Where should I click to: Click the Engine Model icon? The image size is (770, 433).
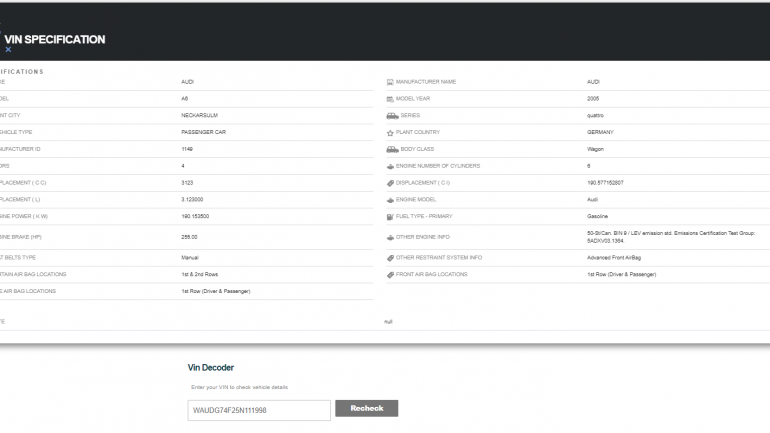[390, 200]
